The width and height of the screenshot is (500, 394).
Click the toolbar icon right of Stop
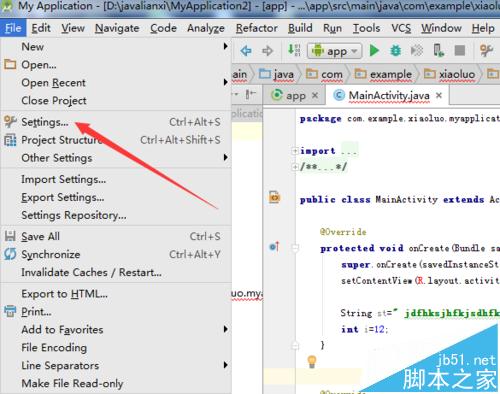click(x=486, y=51)
